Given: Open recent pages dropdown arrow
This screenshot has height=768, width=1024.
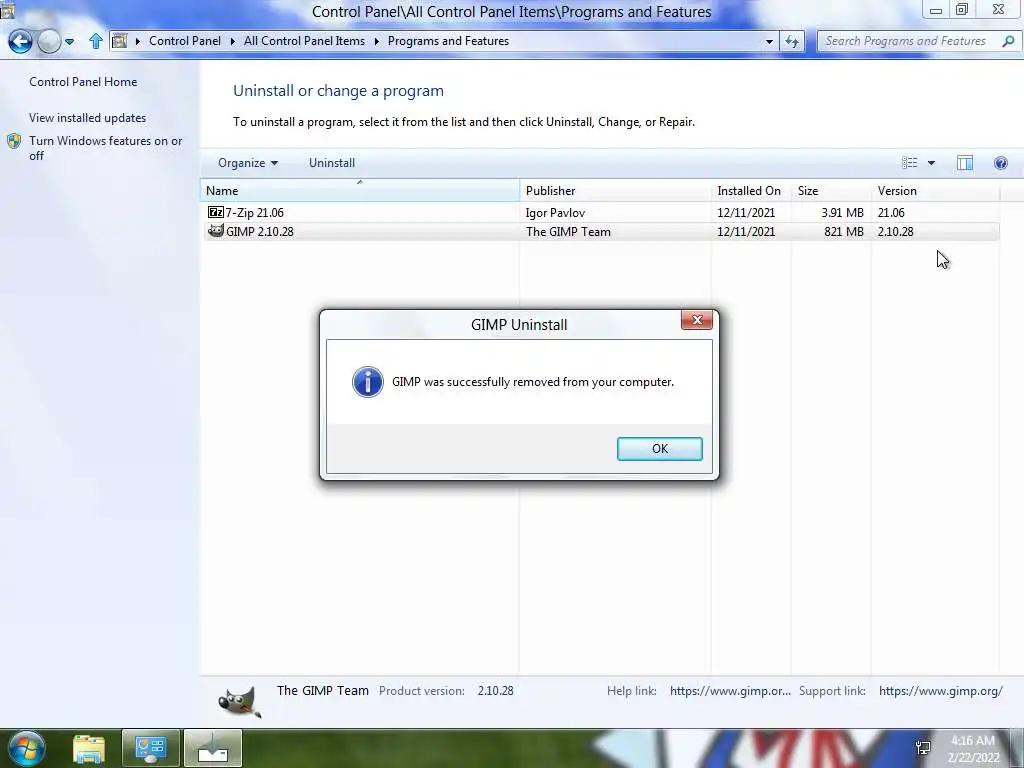Looking at the screenshot, I should 69,42.
